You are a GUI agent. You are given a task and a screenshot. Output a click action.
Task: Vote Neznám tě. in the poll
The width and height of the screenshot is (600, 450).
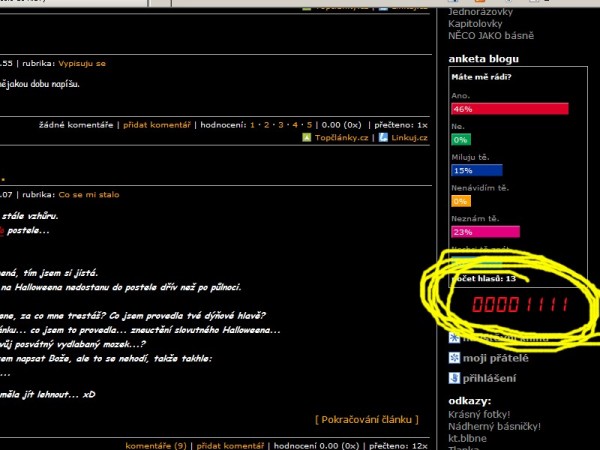[475, 219]
